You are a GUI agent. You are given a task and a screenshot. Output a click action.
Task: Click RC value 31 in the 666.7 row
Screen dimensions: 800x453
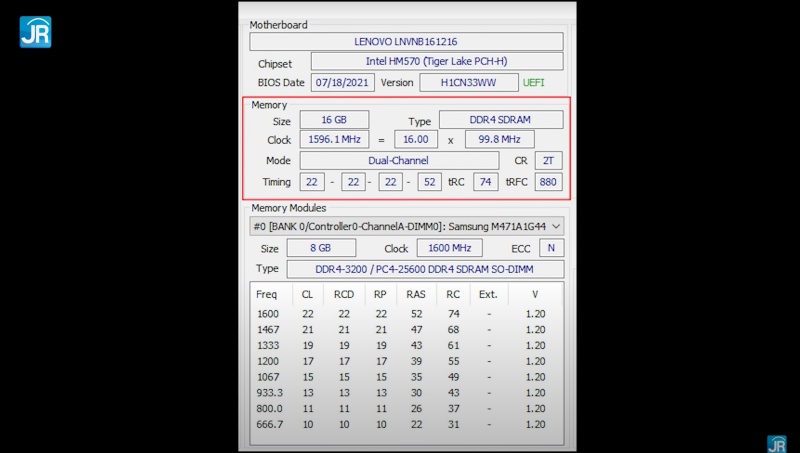click(x=454, y=424)
